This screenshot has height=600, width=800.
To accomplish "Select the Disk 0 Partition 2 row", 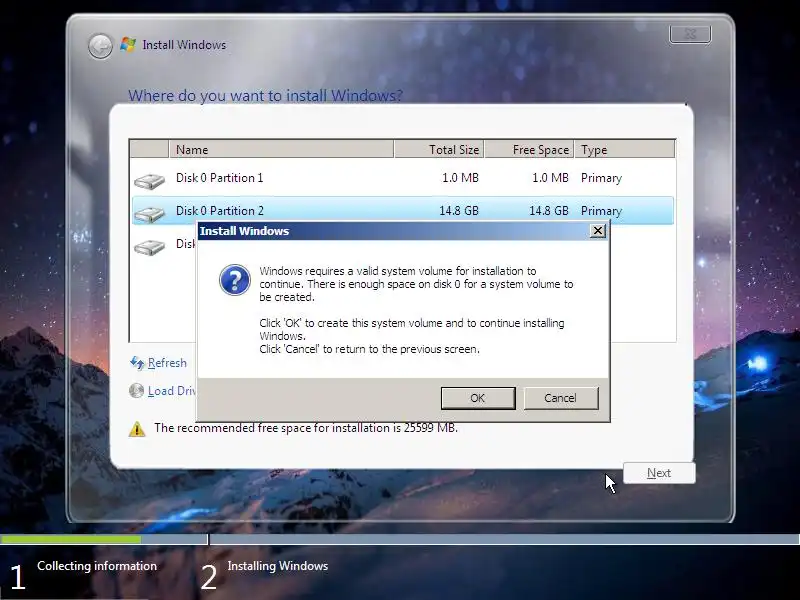I will click(x=403, y=210).
